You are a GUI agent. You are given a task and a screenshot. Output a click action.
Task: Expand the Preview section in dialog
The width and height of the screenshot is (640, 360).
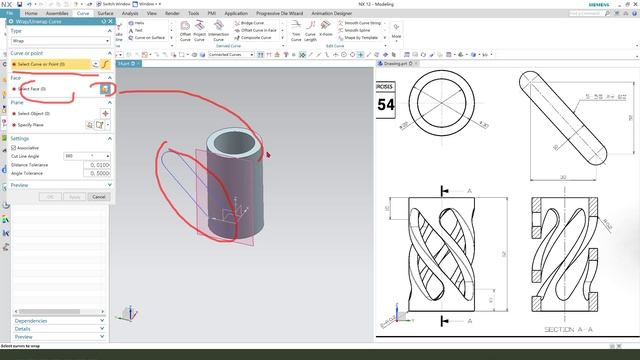coord(109,185)
